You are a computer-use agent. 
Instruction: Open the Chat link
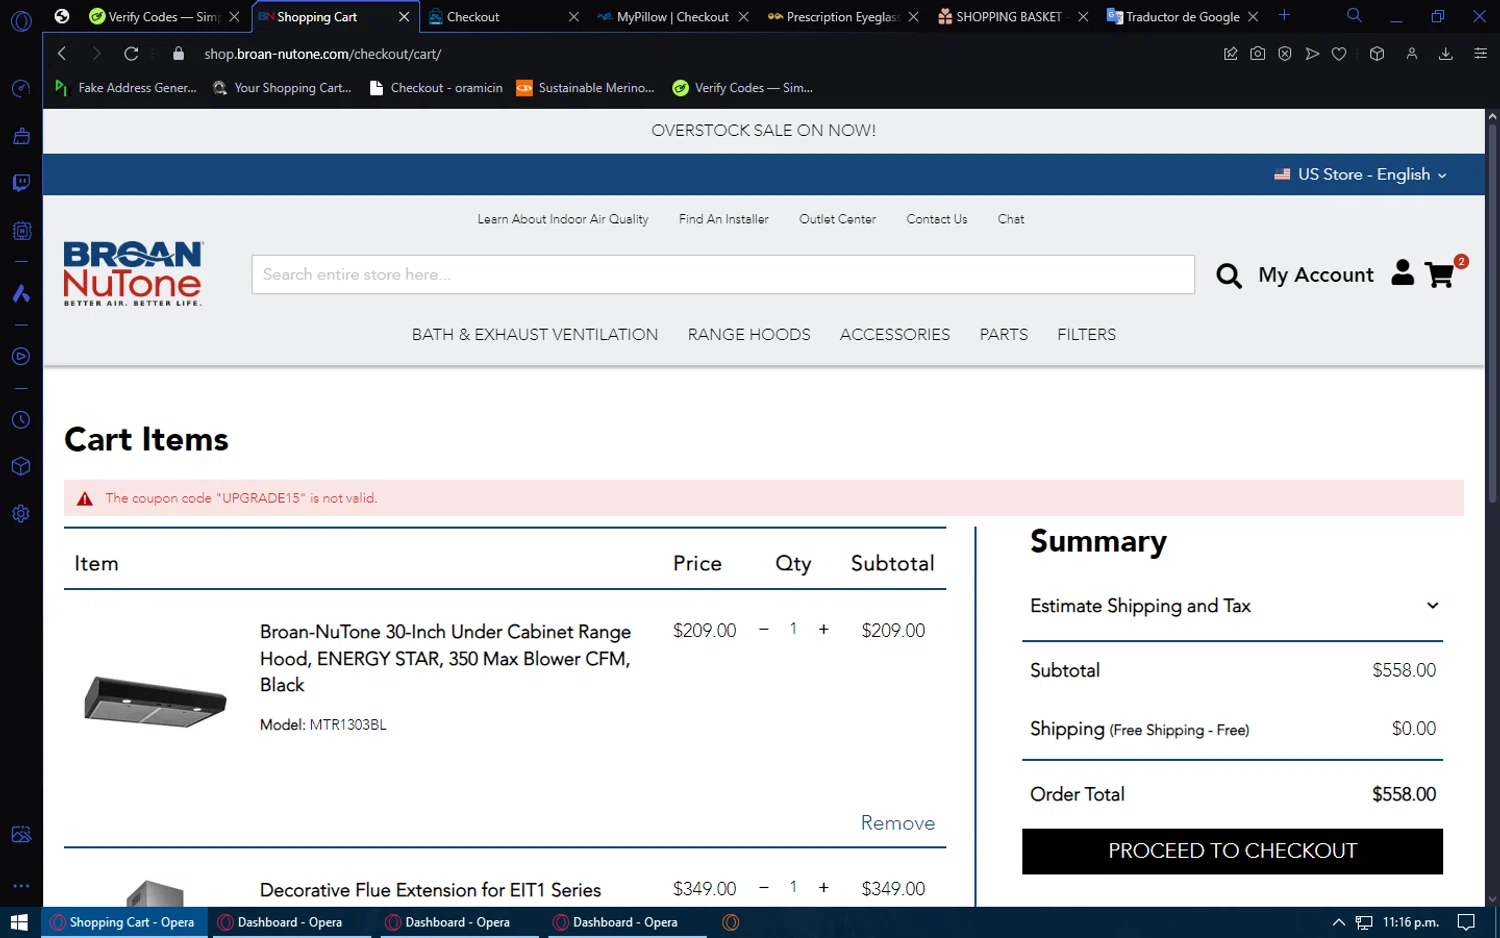1011,219
